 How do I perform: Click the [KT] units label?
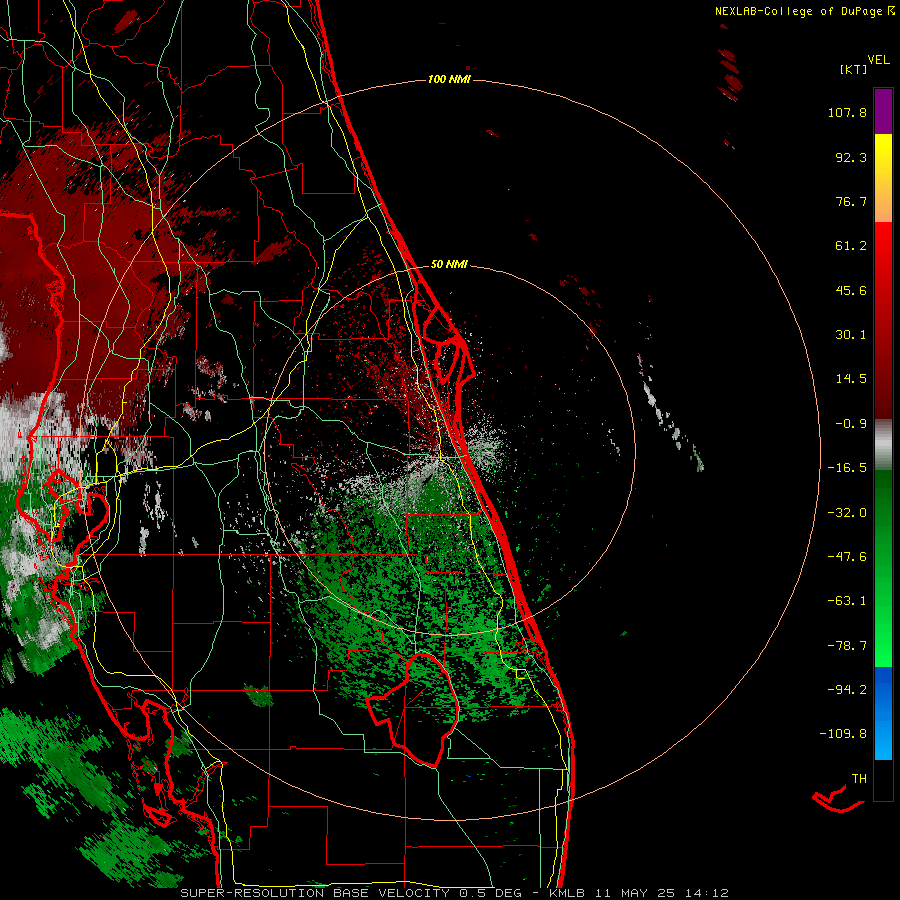(x=854, y=69)
